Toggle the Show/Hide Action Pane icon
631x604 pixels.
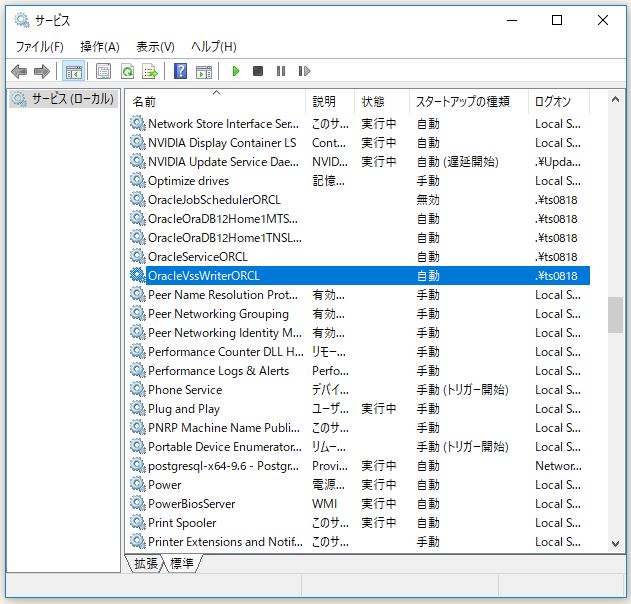(204, 72)
